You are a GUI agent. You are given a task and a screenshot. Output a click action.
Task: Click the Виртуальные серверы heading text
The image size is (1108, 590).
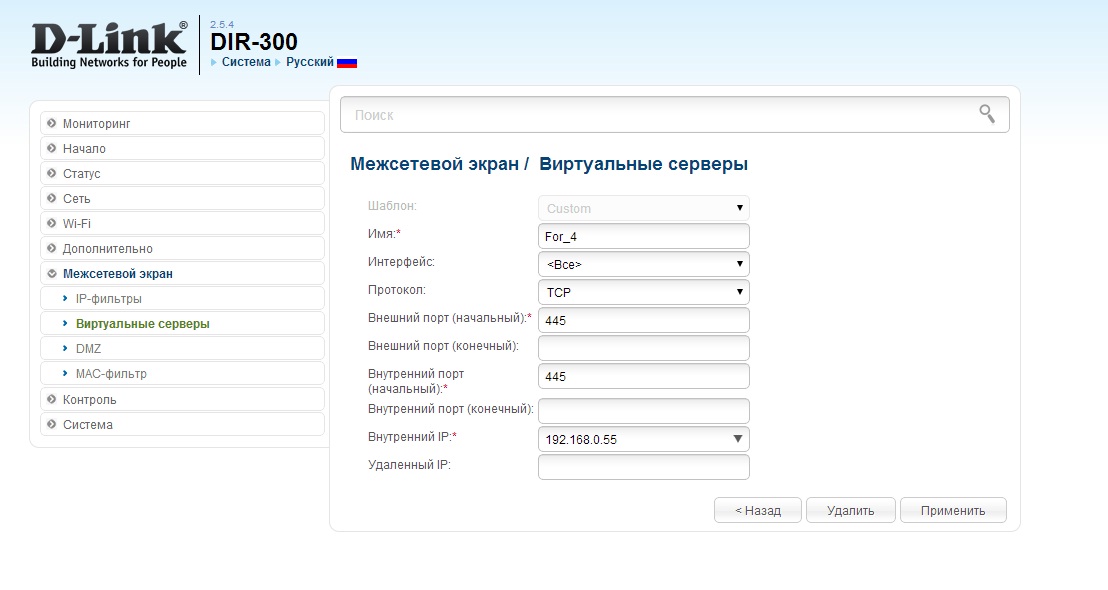(x=643, y=164)
